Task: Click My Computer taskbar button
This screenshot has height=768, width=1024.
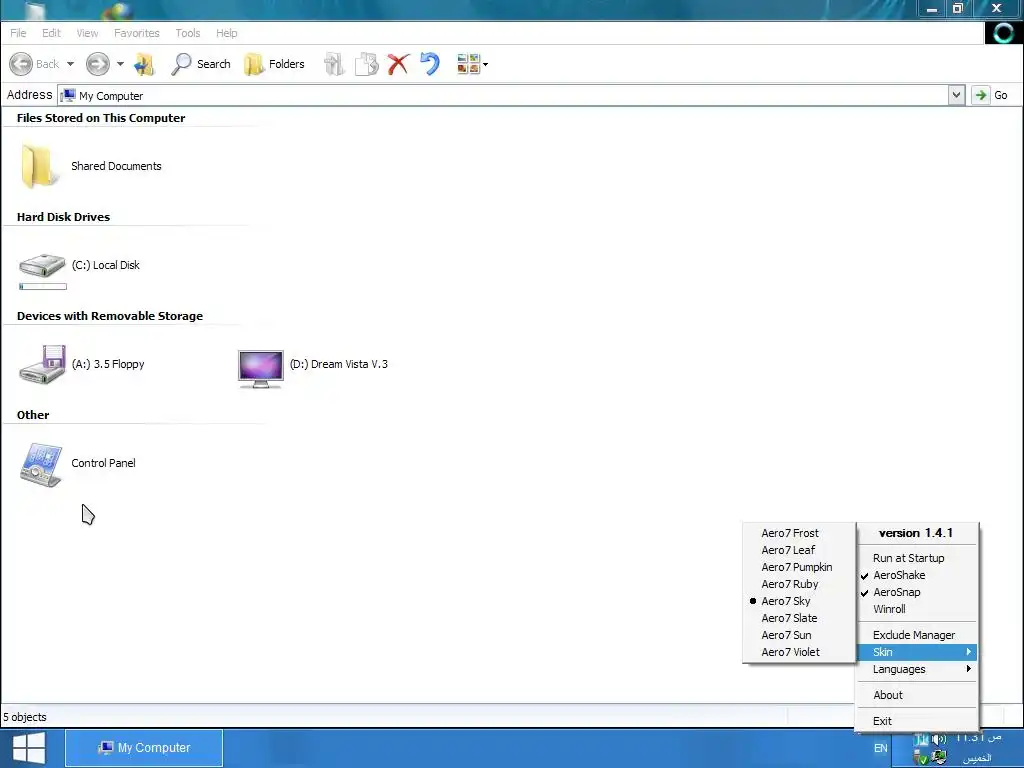Action: [x=144, y=748]
